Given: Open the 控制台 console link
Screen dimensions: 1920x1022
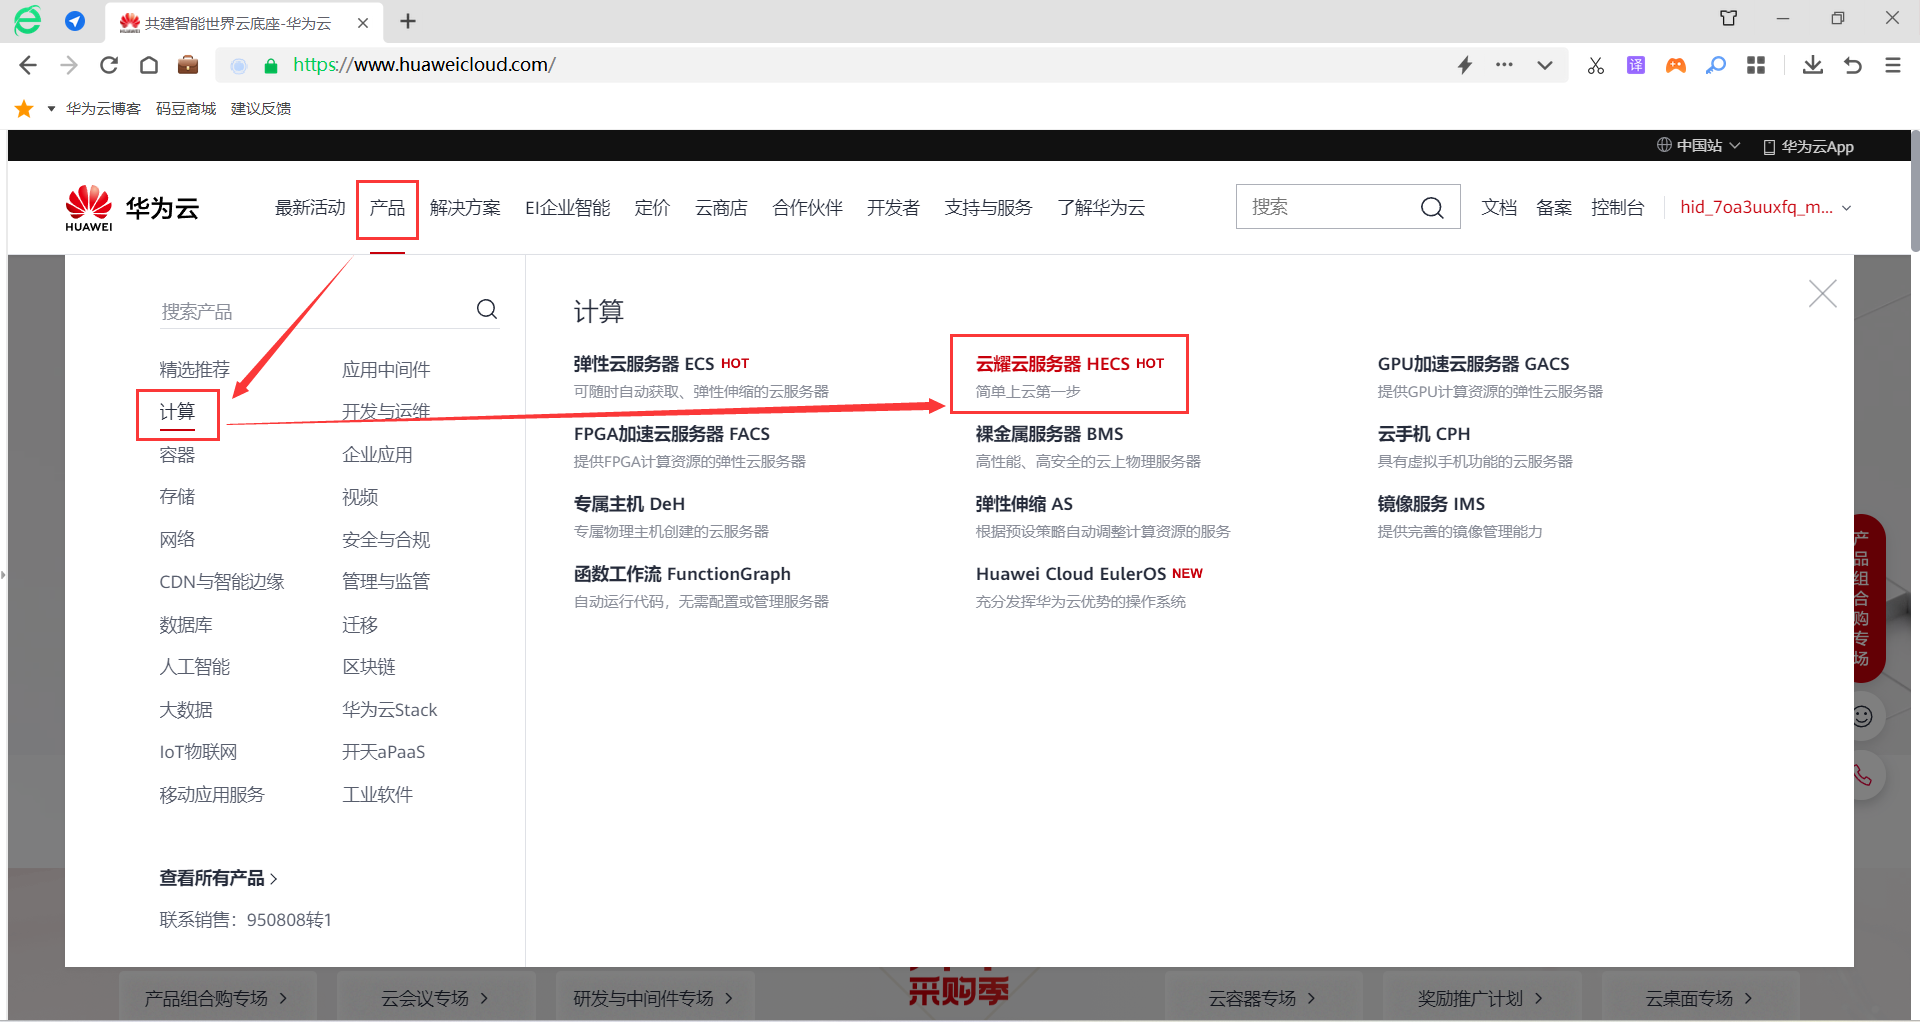Looking at the screenshot, I should 1618,208.
